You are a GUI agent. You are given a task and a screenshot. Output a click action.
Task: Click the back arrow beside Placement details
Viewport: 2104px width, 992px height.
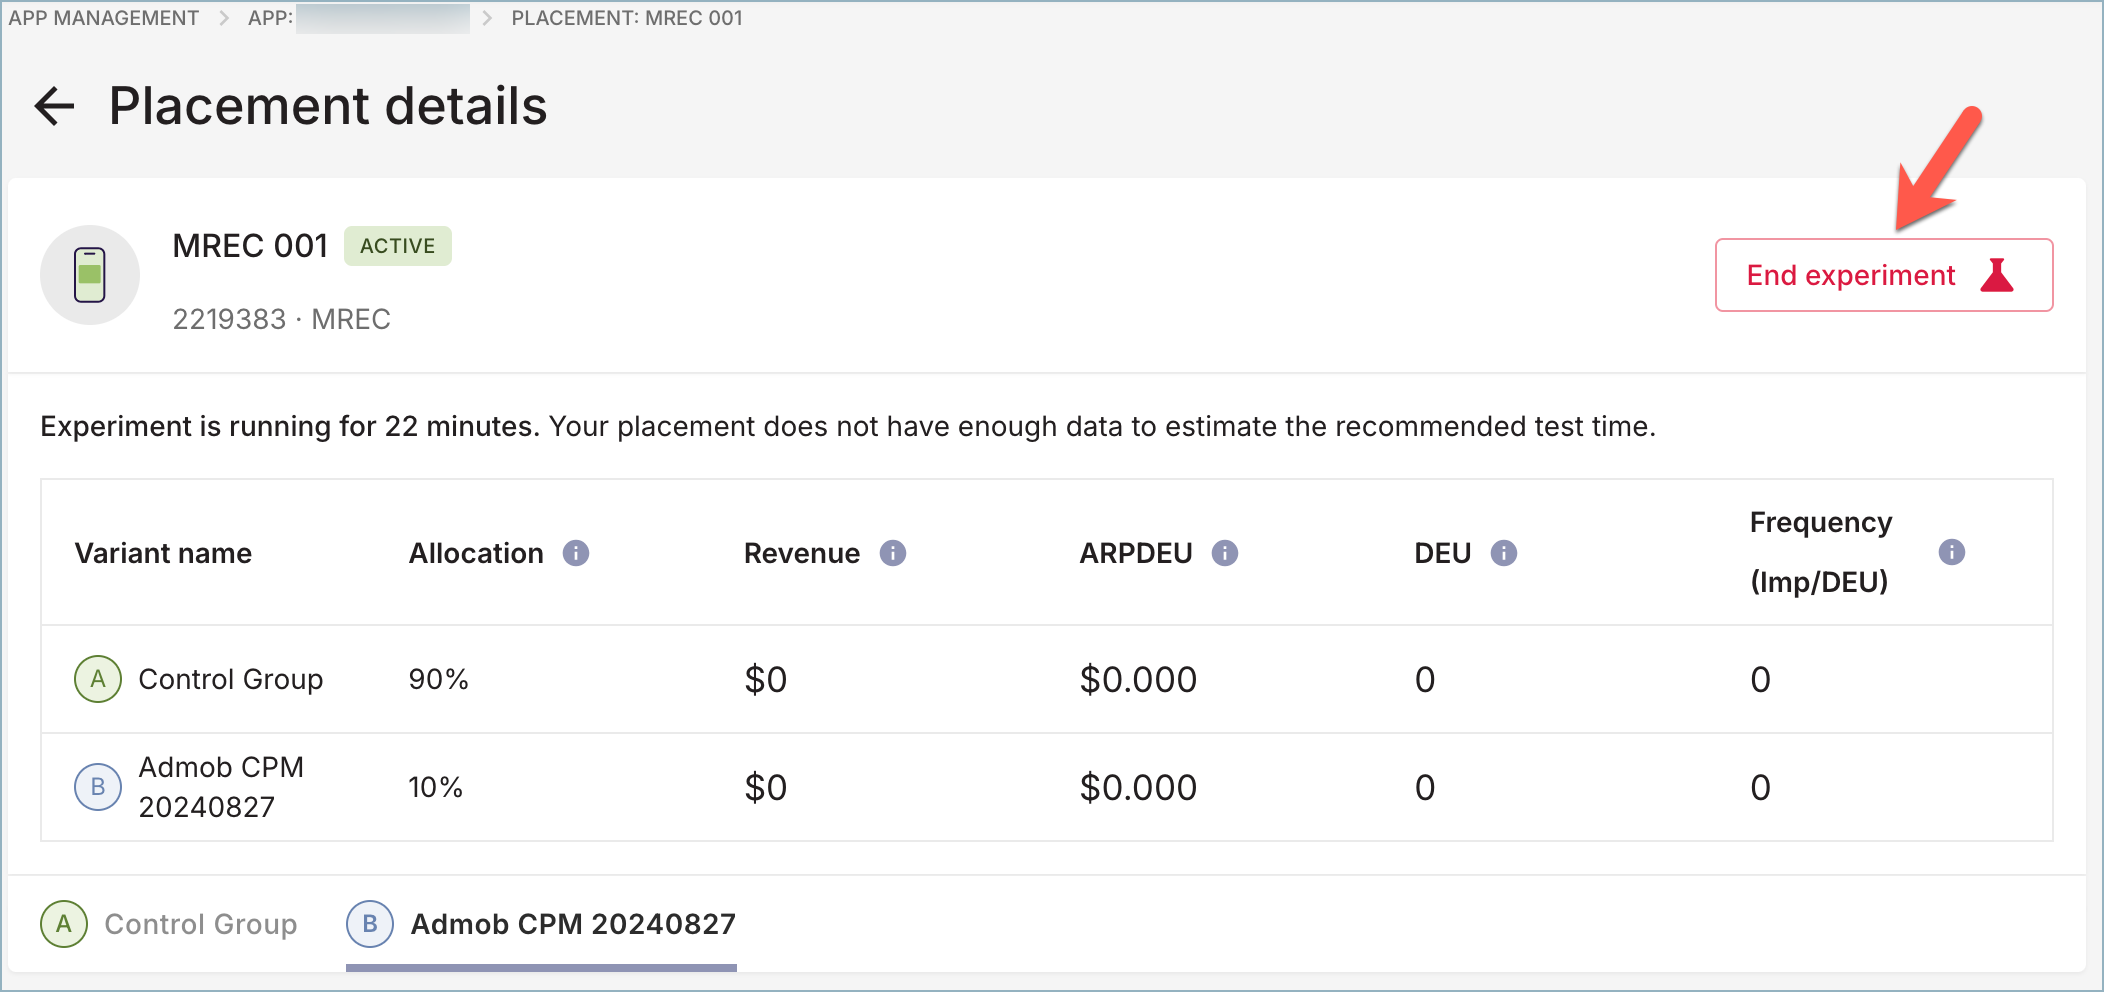pyautogui.click(x=55, y=106)
